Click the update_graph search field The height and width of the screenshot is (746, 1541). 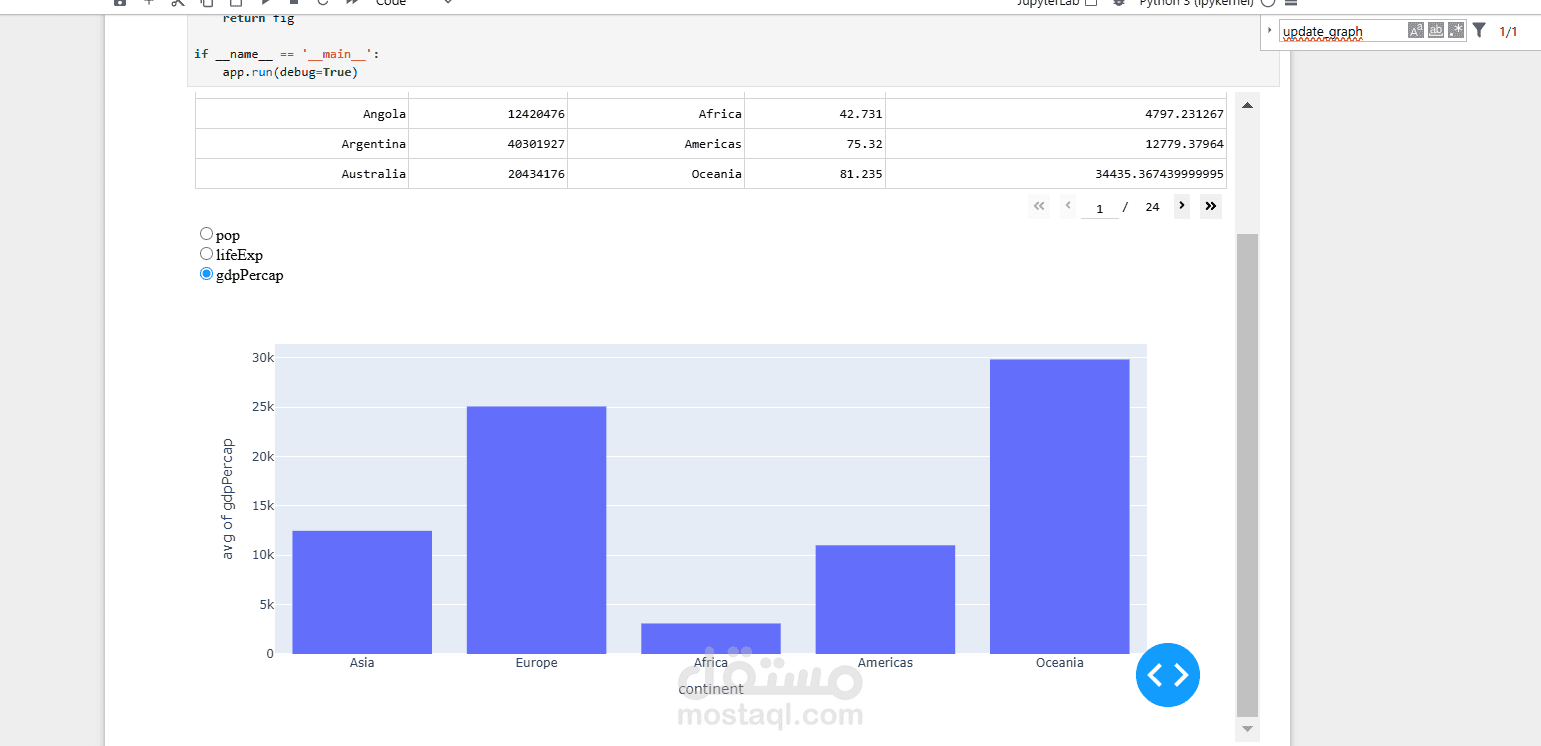tap(1341, 32)
